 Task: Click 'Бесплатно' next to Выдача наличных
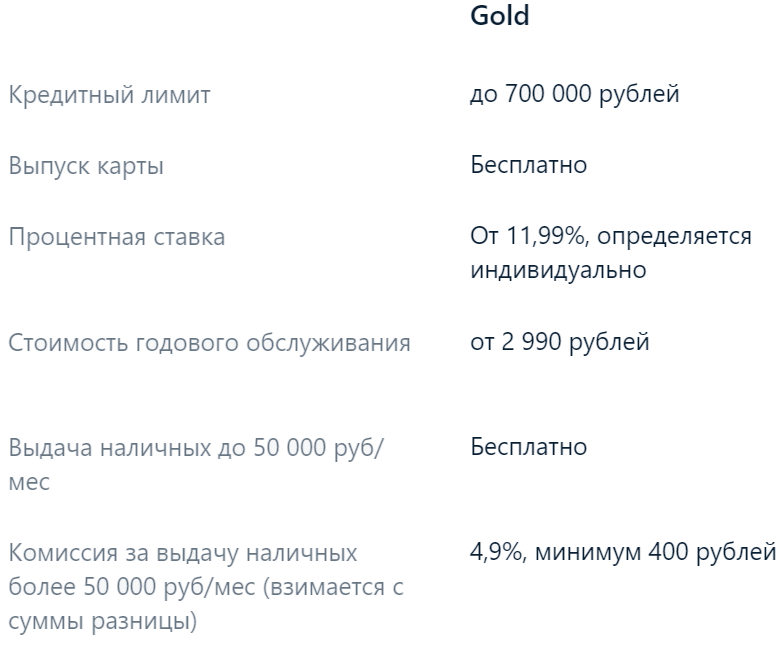point(528,447)
